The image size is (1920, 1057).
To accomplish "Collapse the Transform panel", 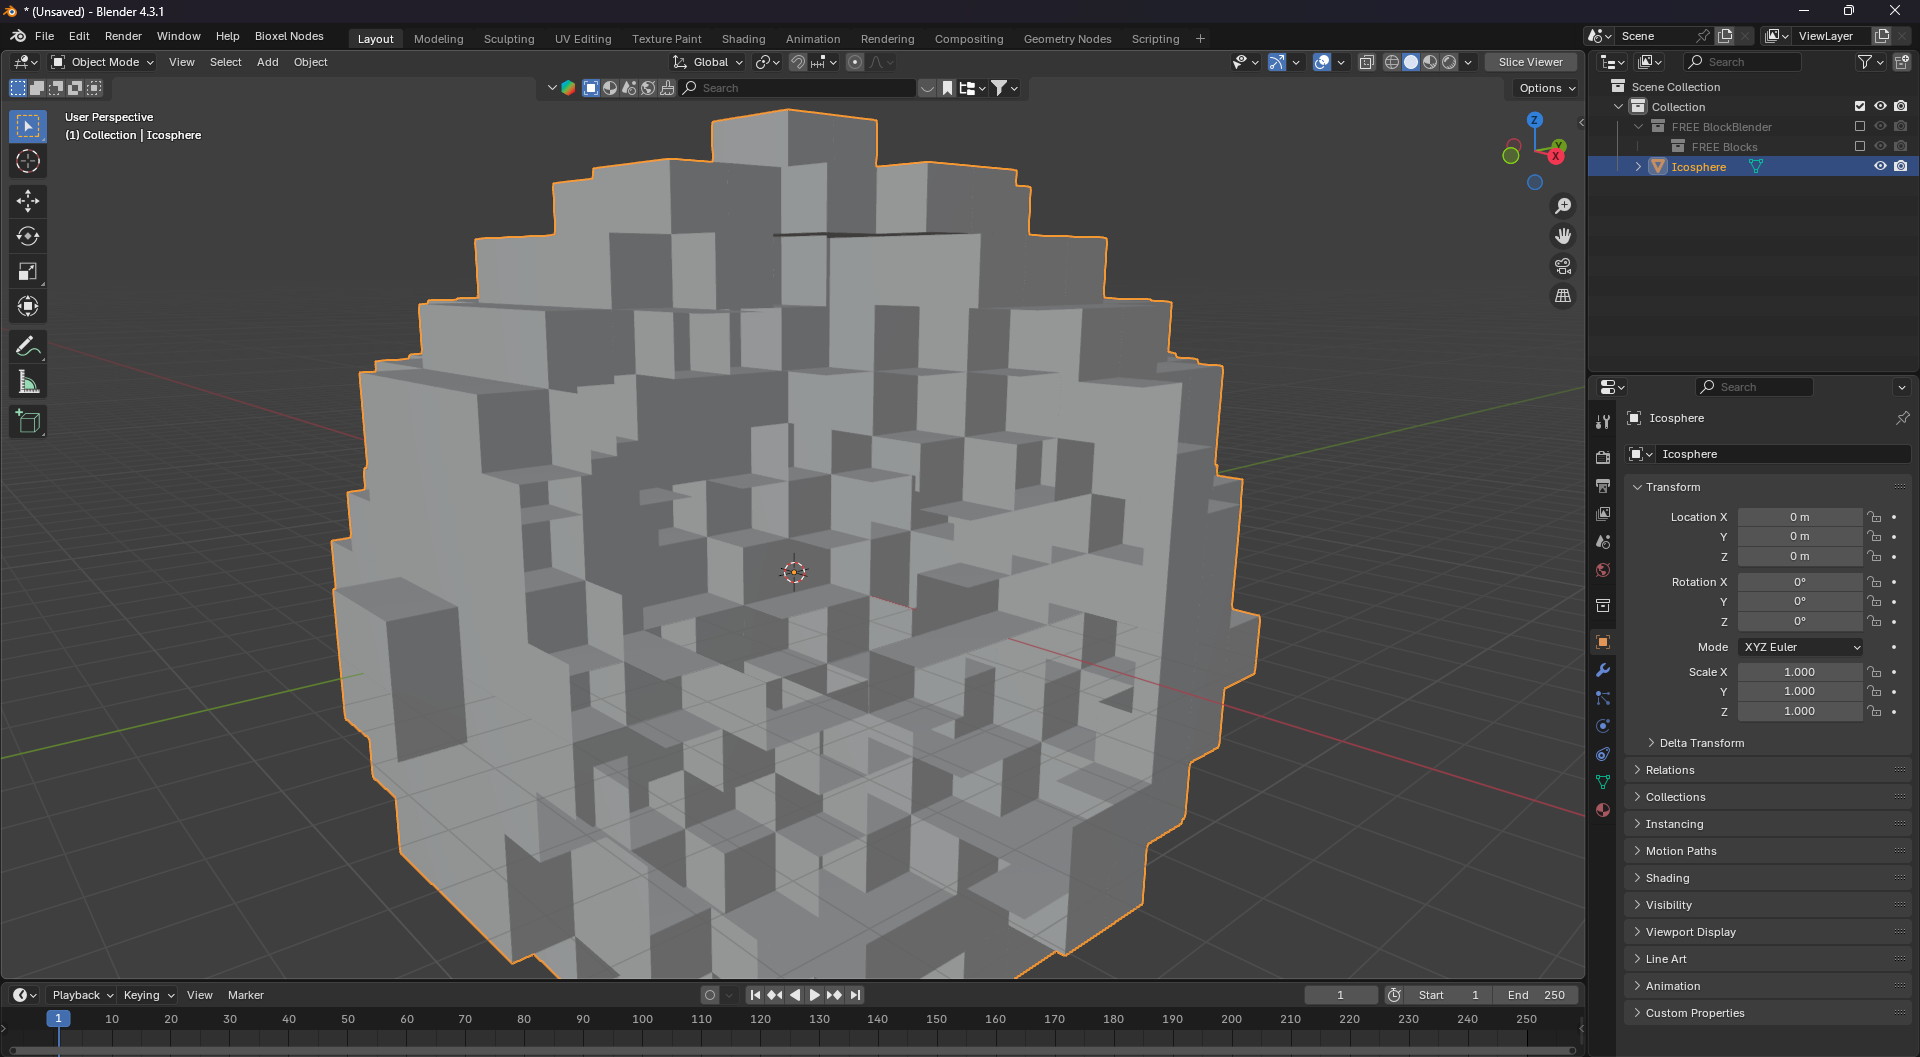I will pos(1672,487).
